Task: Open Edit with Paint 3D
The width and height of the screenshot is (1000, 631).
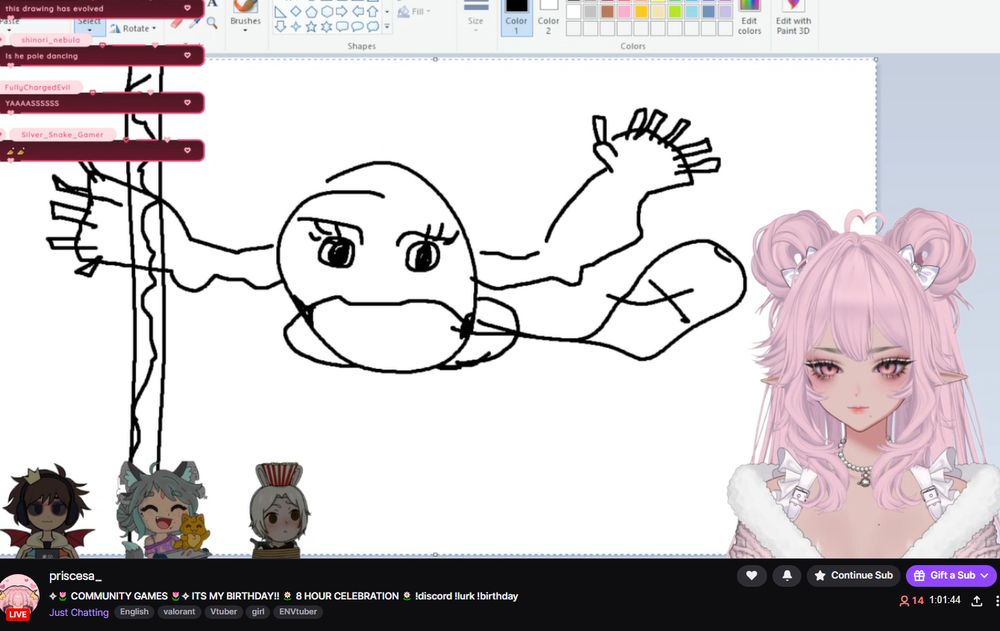Action: tap(793, 17)
